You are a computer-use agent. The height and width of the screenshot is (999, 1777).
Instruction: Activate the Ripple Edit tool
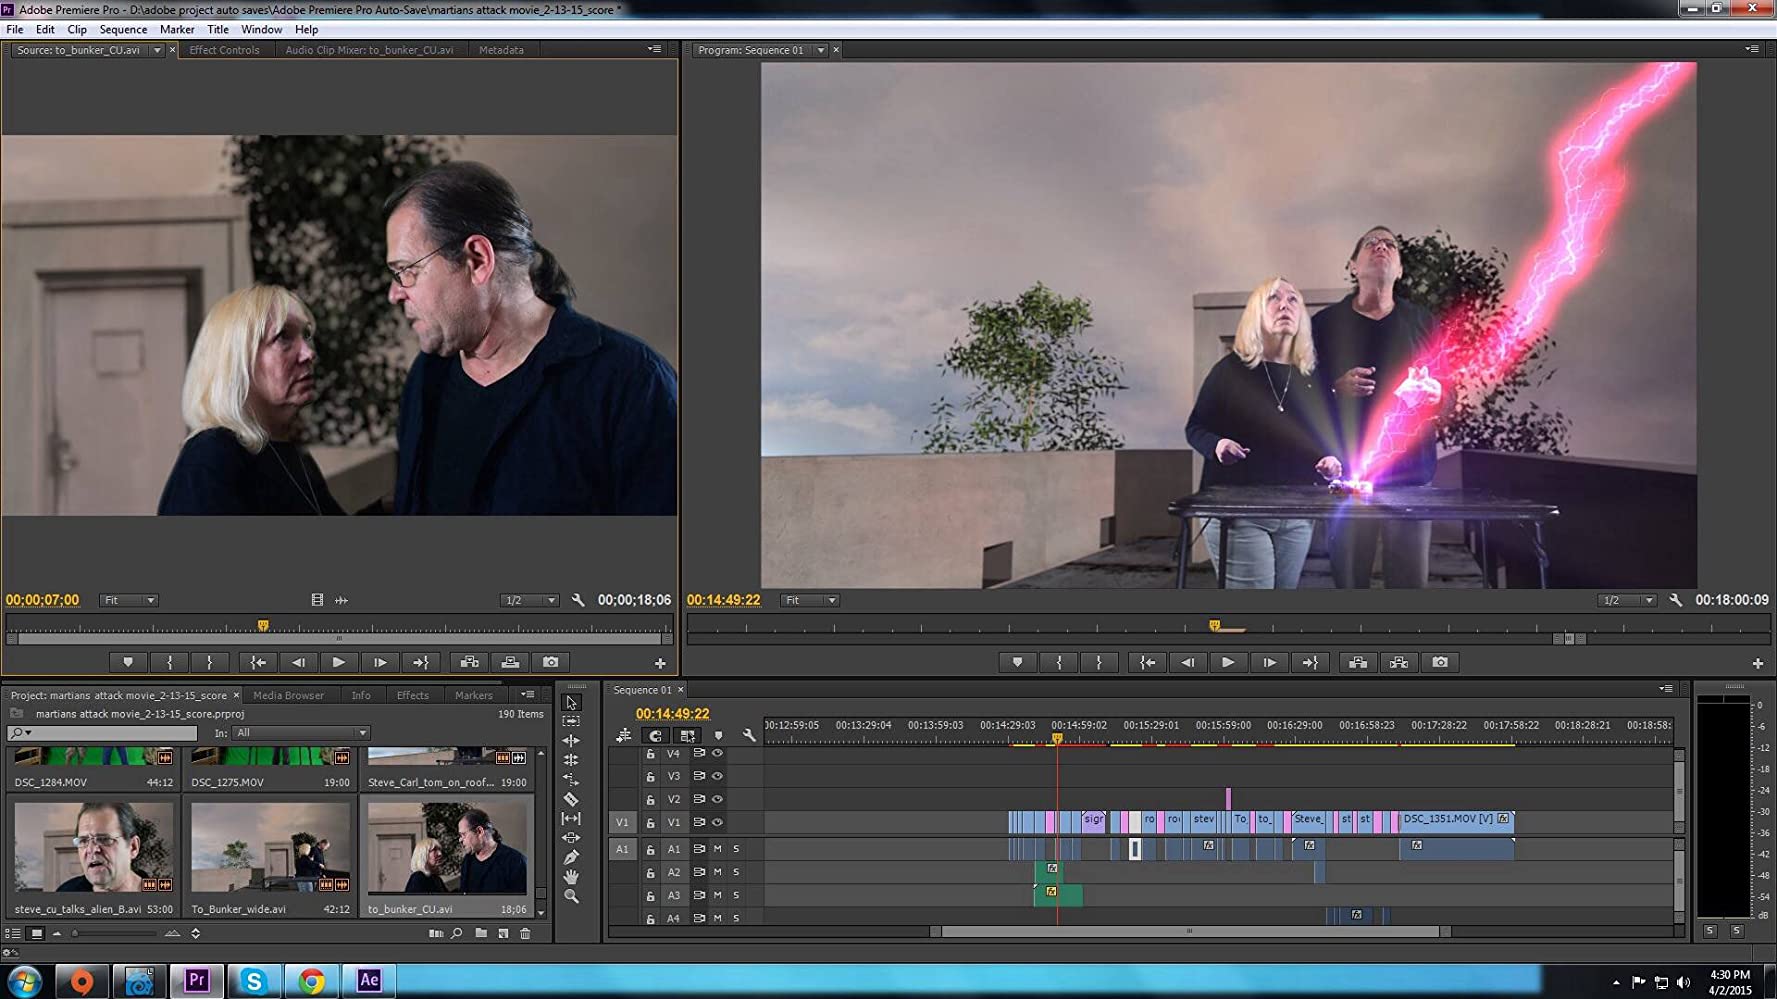(x=571, y=741)
